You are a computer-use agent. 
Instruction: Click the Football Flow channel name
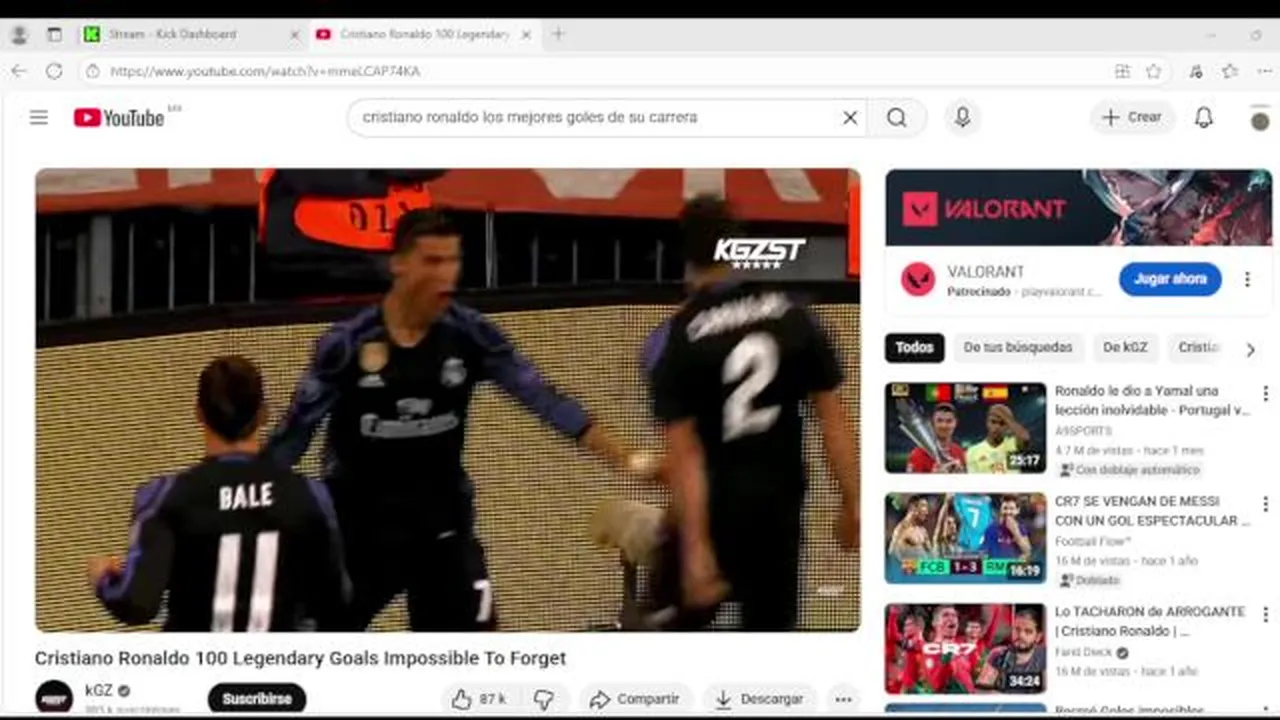coord(1092,541)
